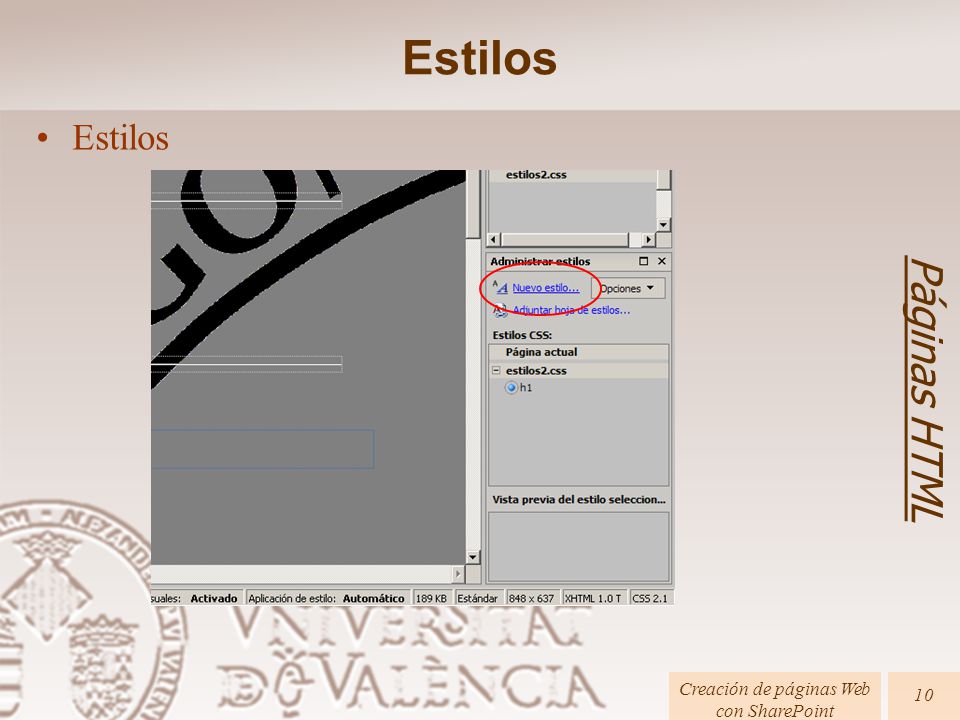Click editor horizontal scroll right arrow
The width and height of the screenshot is (960, 720).
point(458,574)
